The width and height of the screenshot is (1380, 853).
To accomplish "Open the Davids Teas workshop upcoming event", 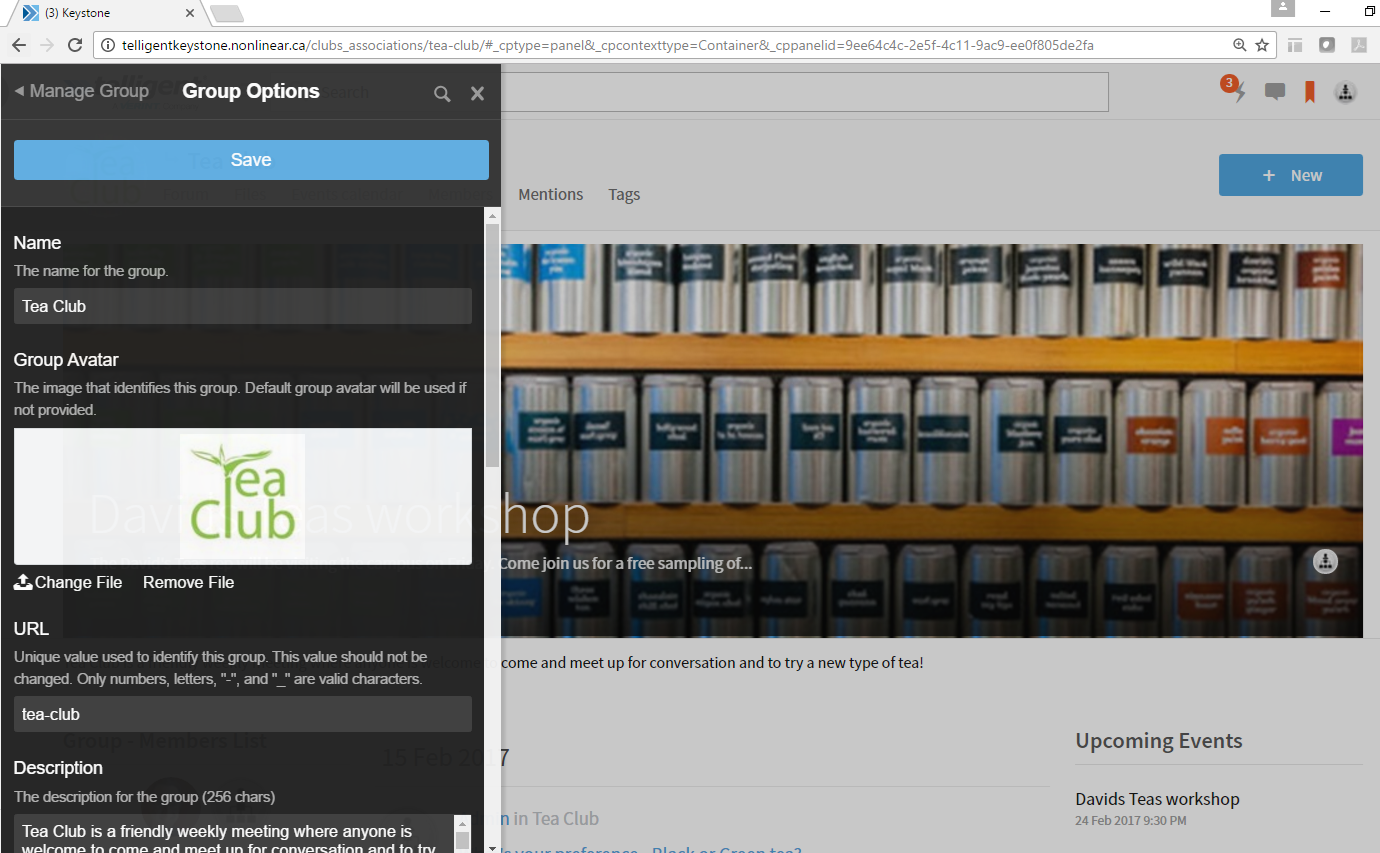I will pyautogui.click(x=1157, y=799).
